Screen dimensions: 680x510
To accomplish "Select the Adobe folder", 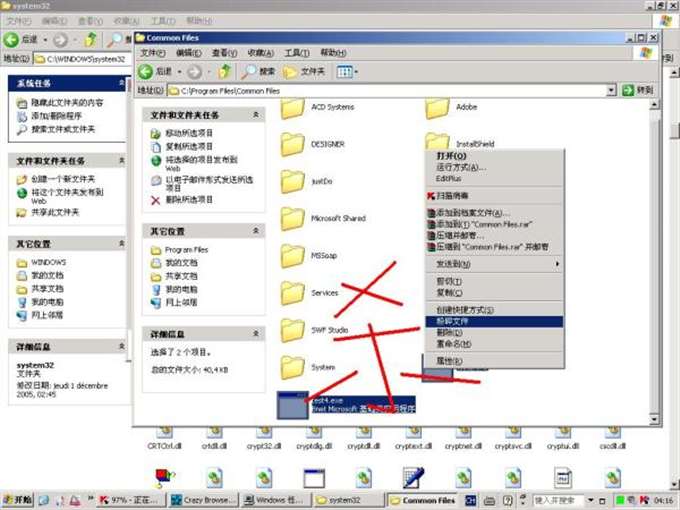I will [451, 108].
